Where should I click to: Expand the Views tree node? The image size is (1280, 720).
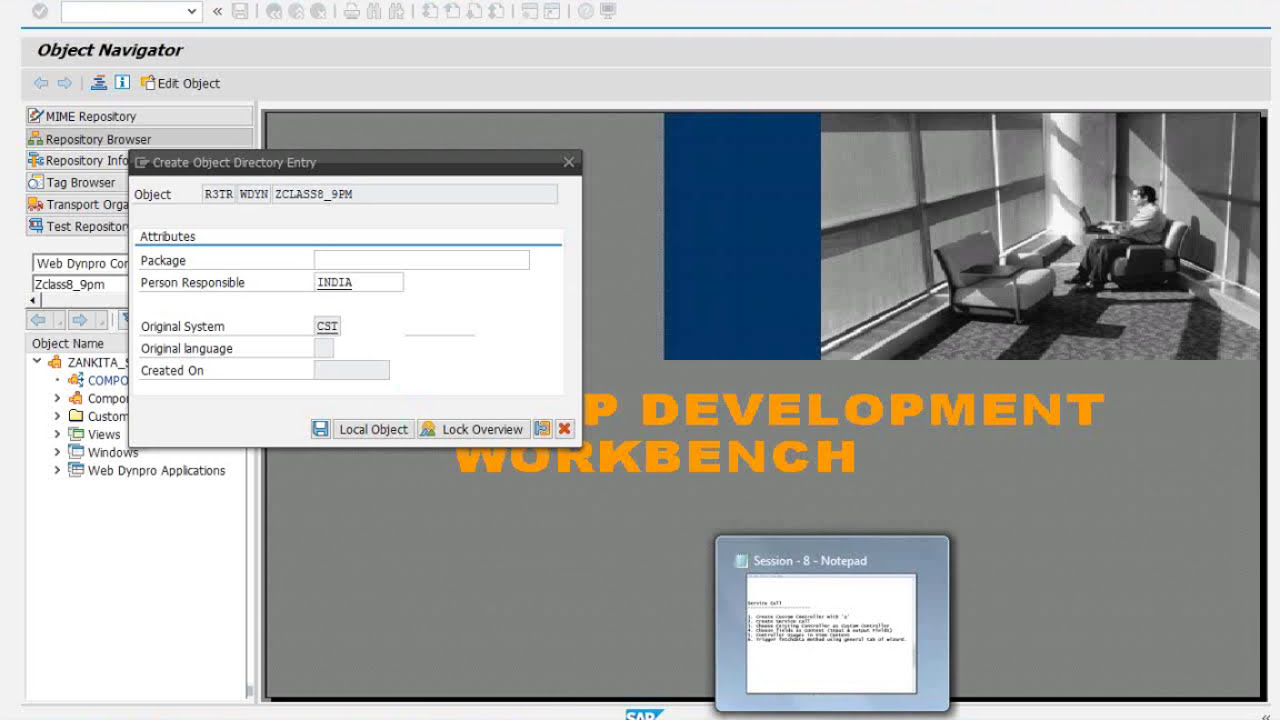pos(57,434)
